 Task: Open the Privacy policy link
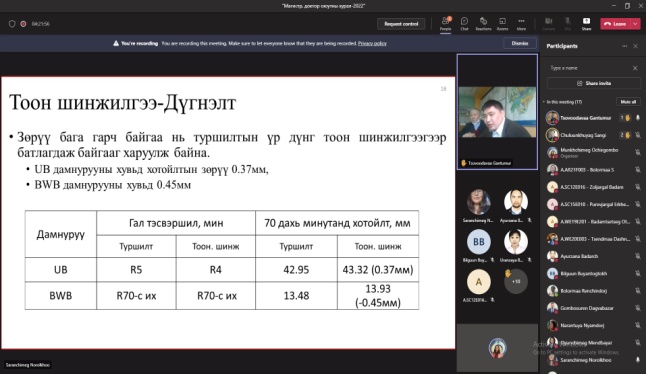click(372, 43)
